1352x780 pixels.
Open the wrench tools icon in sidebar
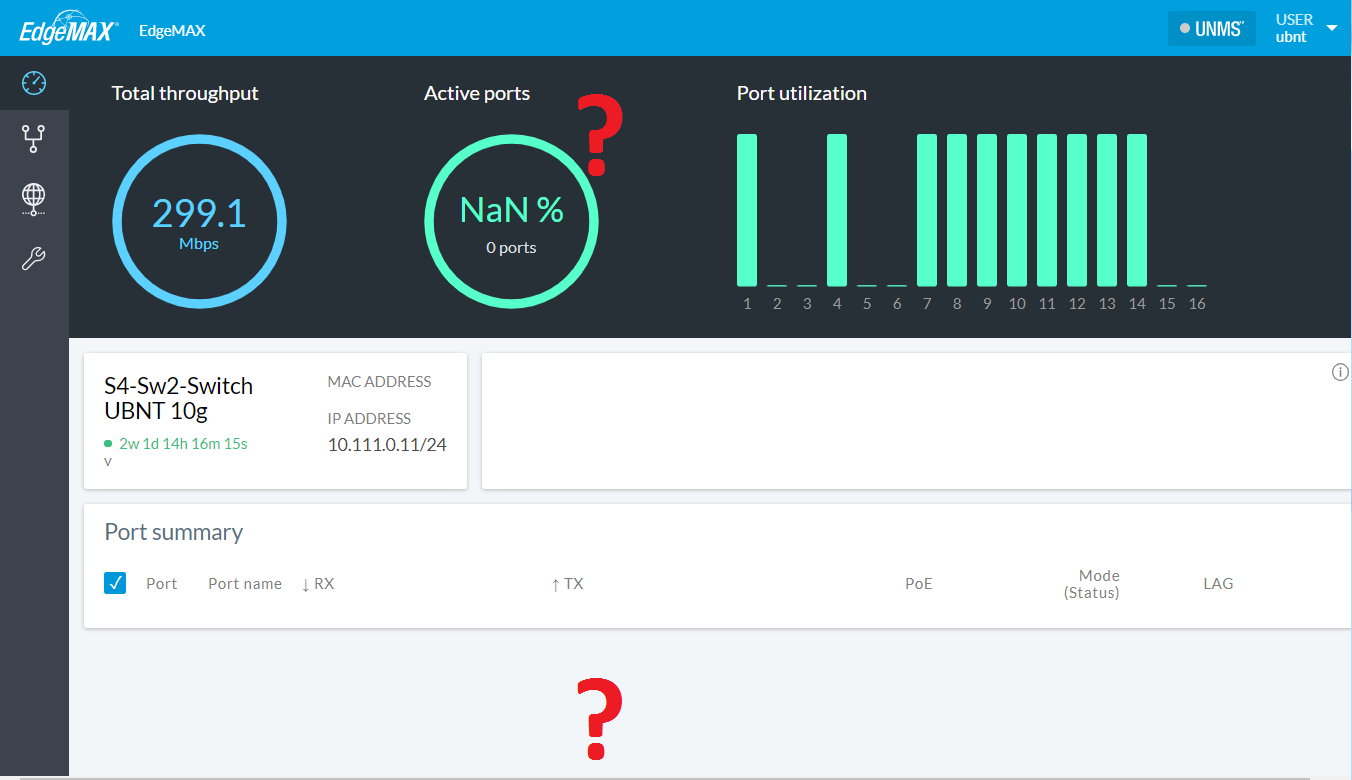(x=34, y=260)
